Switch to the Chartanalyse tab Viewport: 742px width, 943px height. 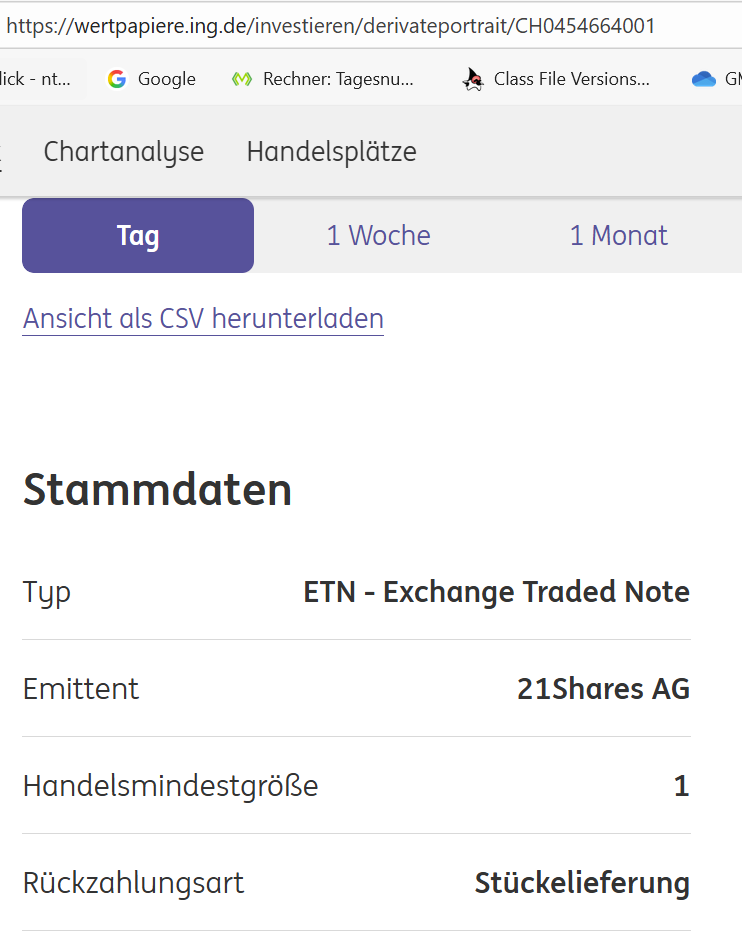click(x=124, y=152)
